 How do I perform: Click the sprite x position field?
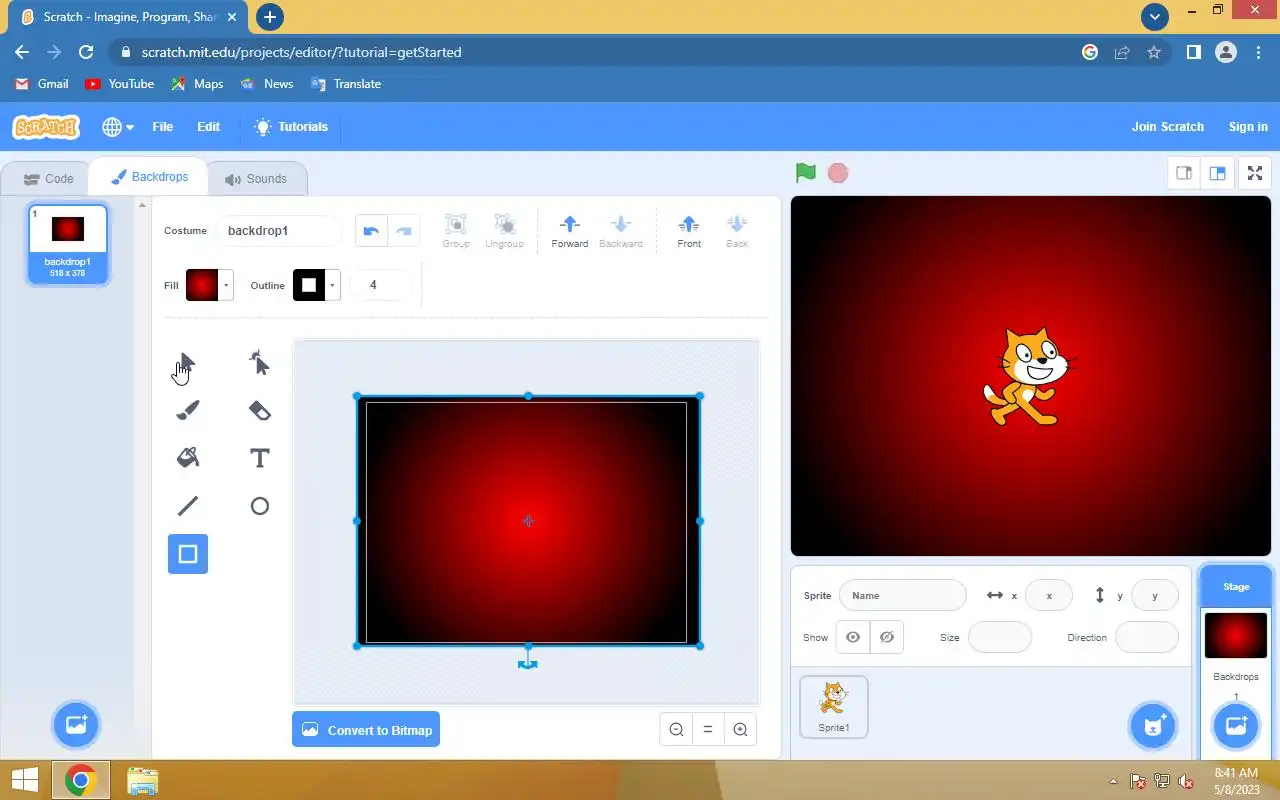pos(1049,595)
